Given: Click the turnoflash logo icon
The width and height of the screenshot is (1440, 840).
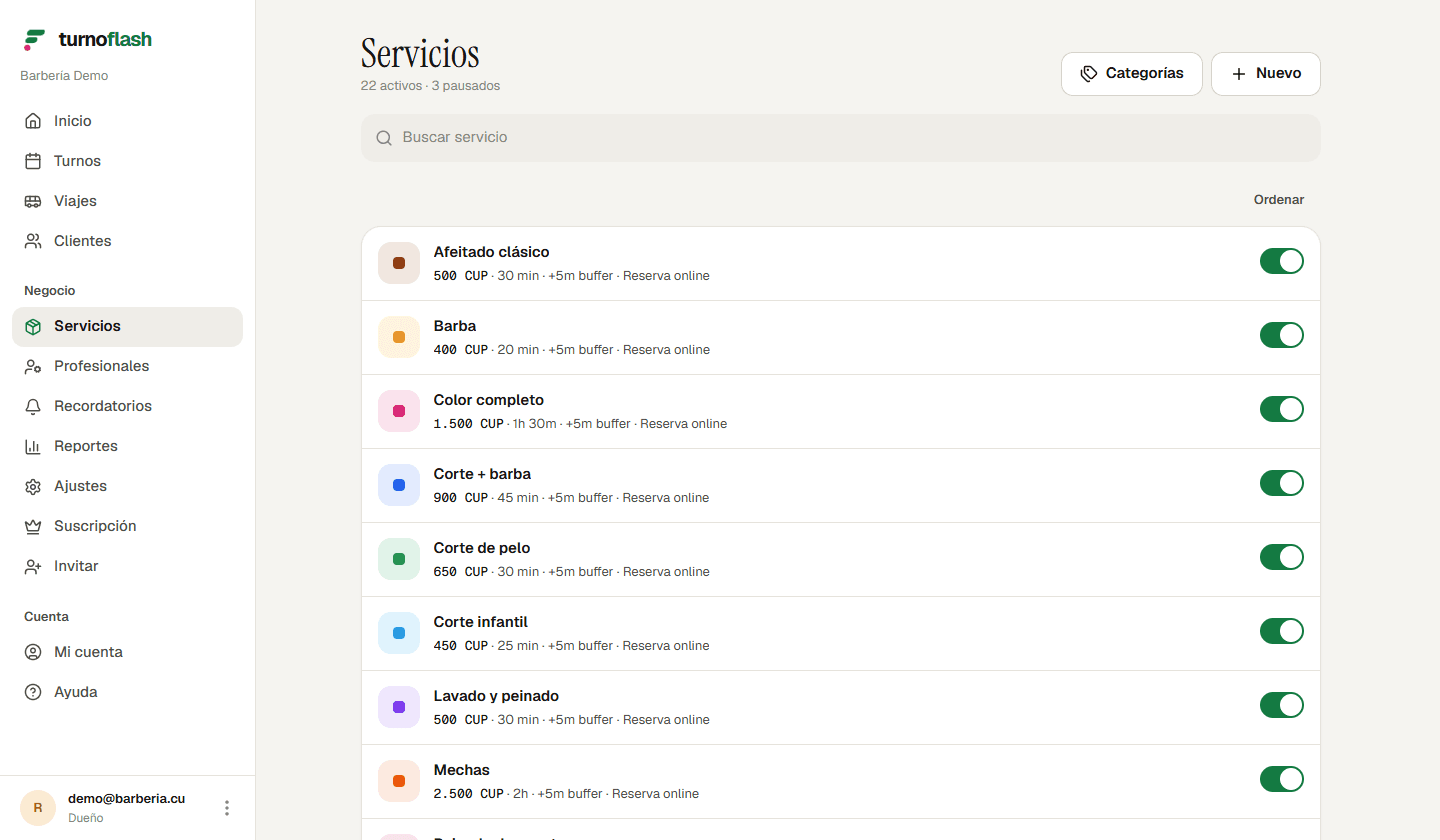Looking at the screenshot, I should pos(35,40).
